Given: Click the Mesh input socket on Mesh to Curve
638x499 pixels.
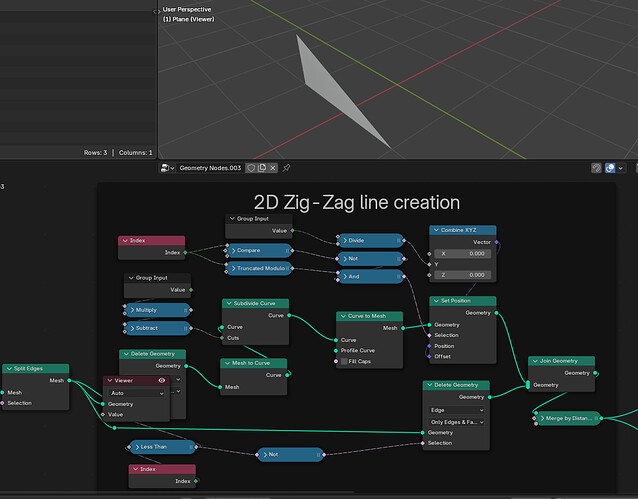Looking at the screenshot, I should coord(220,387).
